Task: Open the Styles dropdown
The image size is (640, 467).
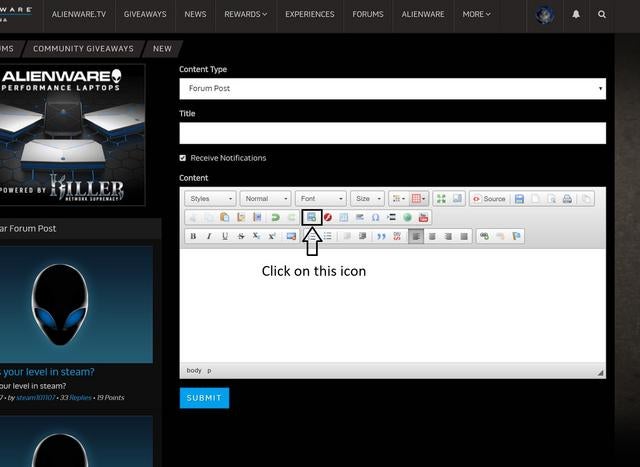Action: point(211,199)
